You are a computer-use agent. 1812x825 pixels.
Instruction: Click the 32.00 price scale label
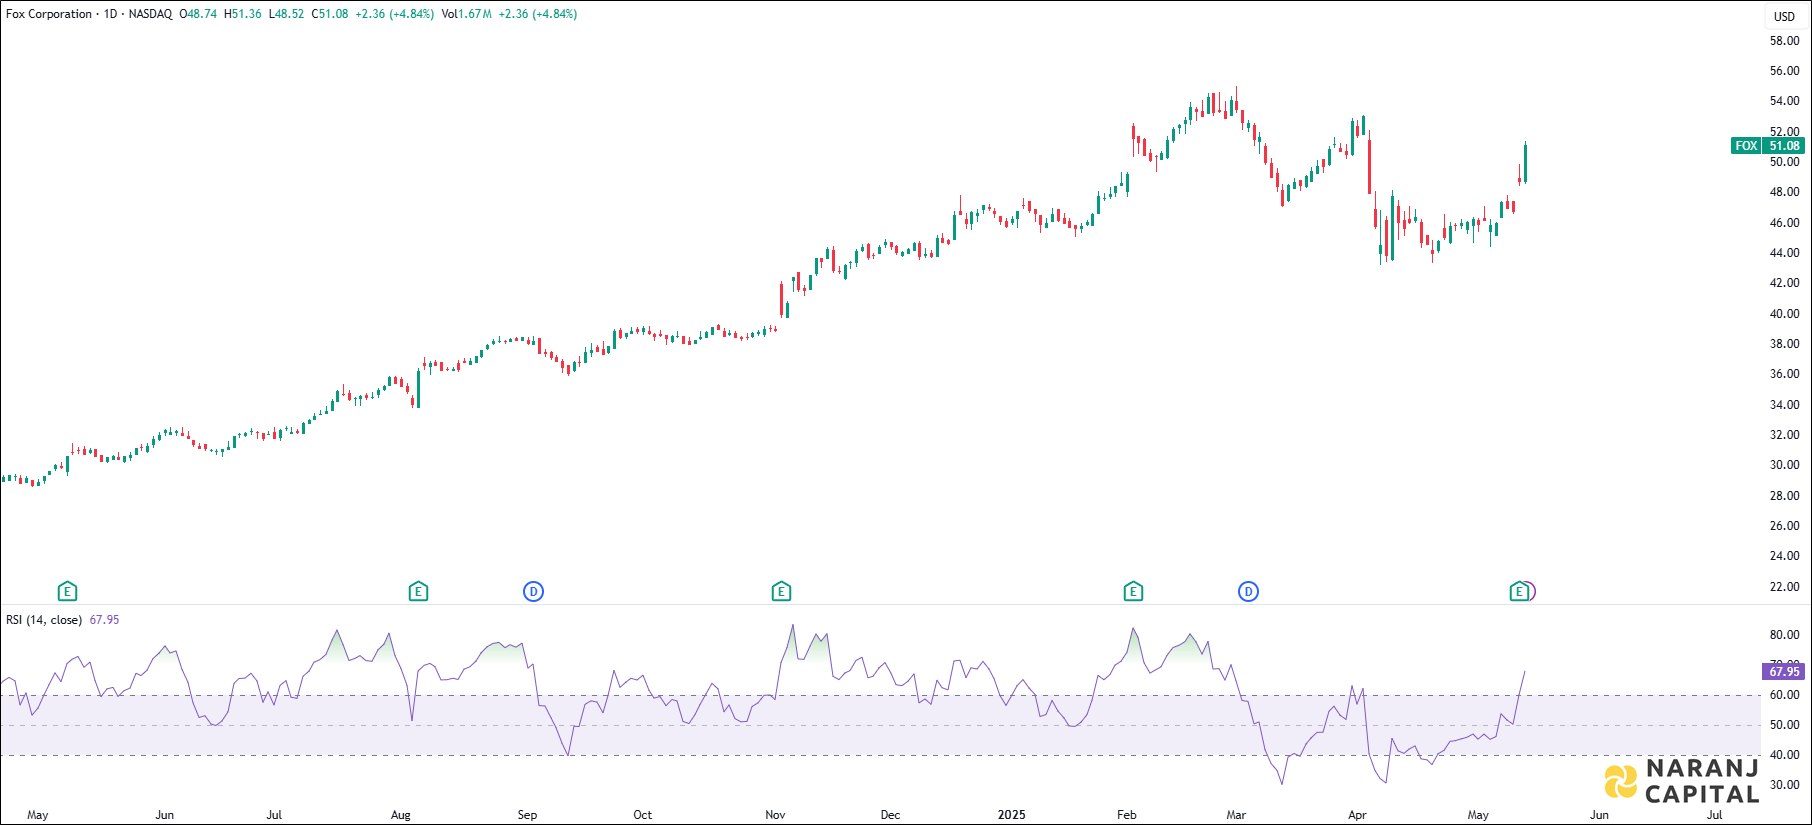click(x=1784, y=435)
